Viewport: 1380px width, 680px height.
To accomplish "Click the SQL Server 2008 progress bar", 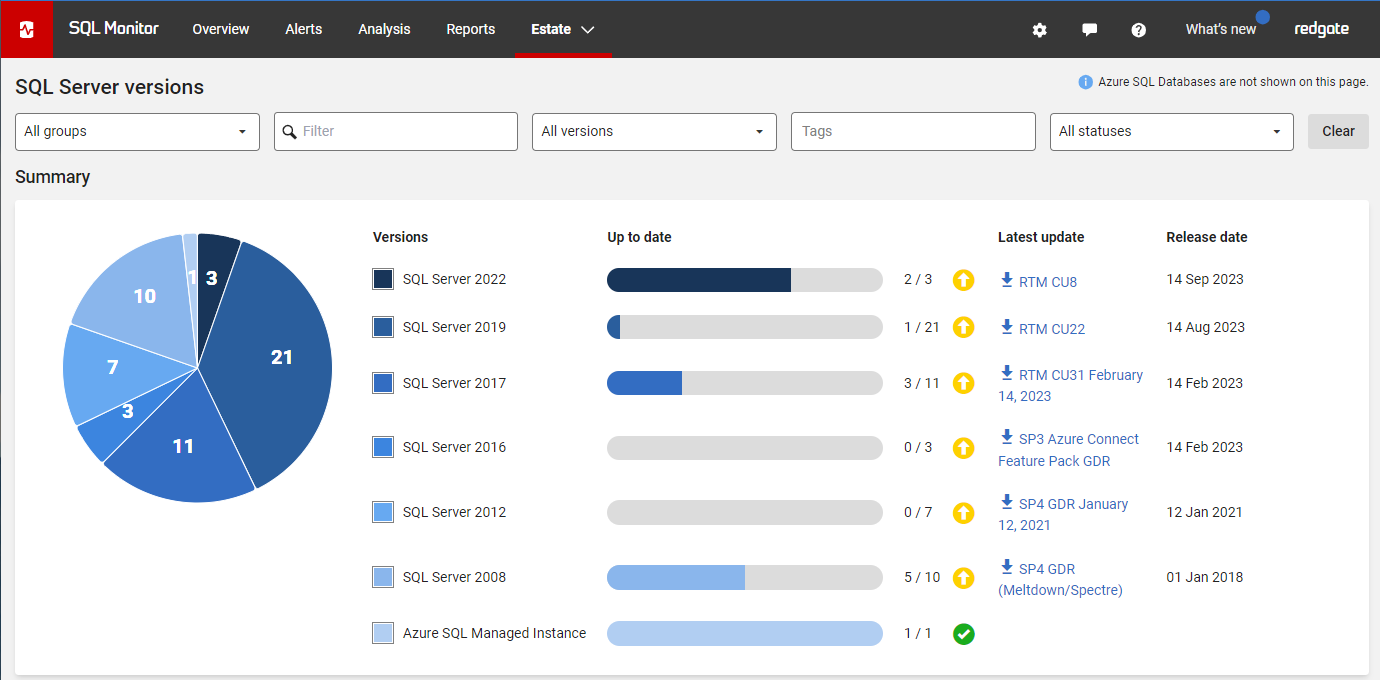I will point(744,577).
